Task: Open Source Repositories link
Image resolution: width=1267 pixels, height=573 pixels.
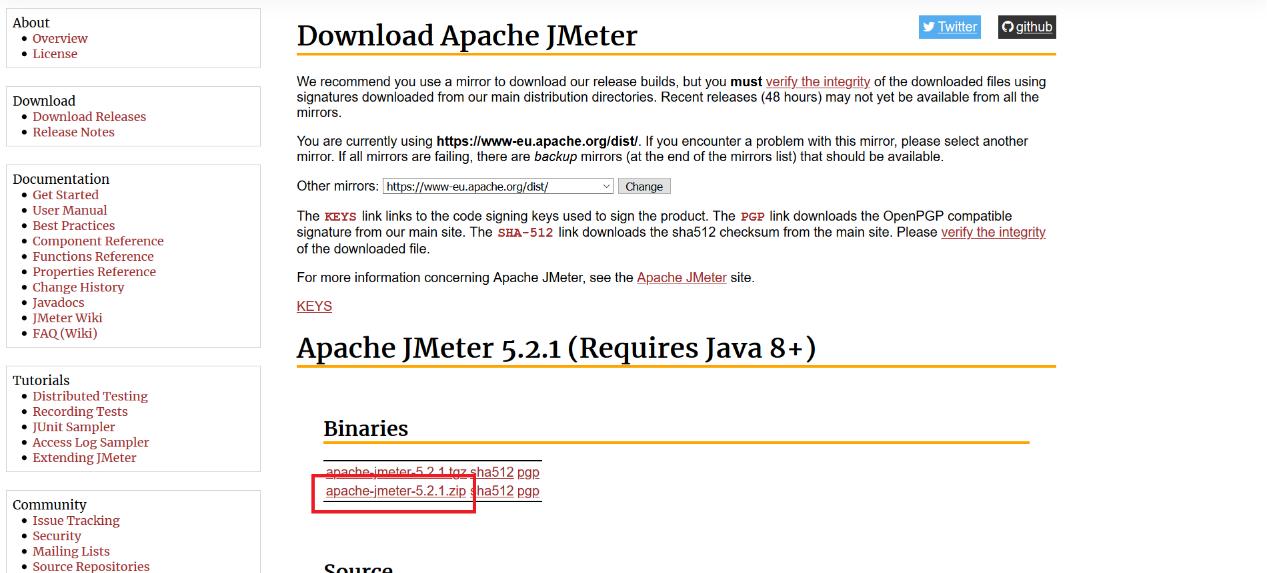Action: 91,566
